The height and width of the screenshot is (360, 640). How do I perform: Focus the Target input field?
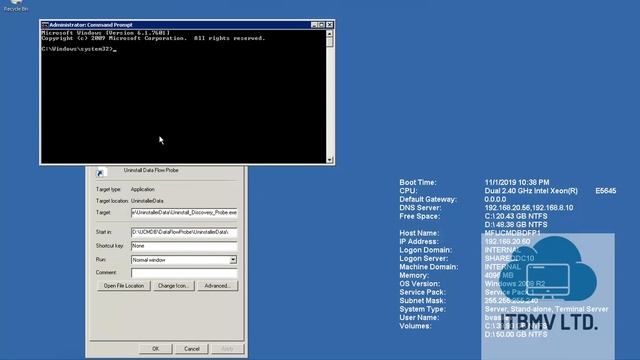point(184,213)
